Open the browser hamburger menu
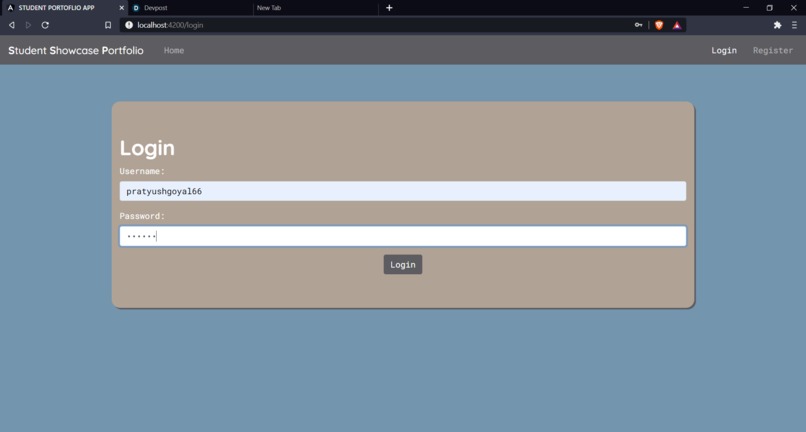This screenshot has height=432, width=806. click(x=794, y=25)
